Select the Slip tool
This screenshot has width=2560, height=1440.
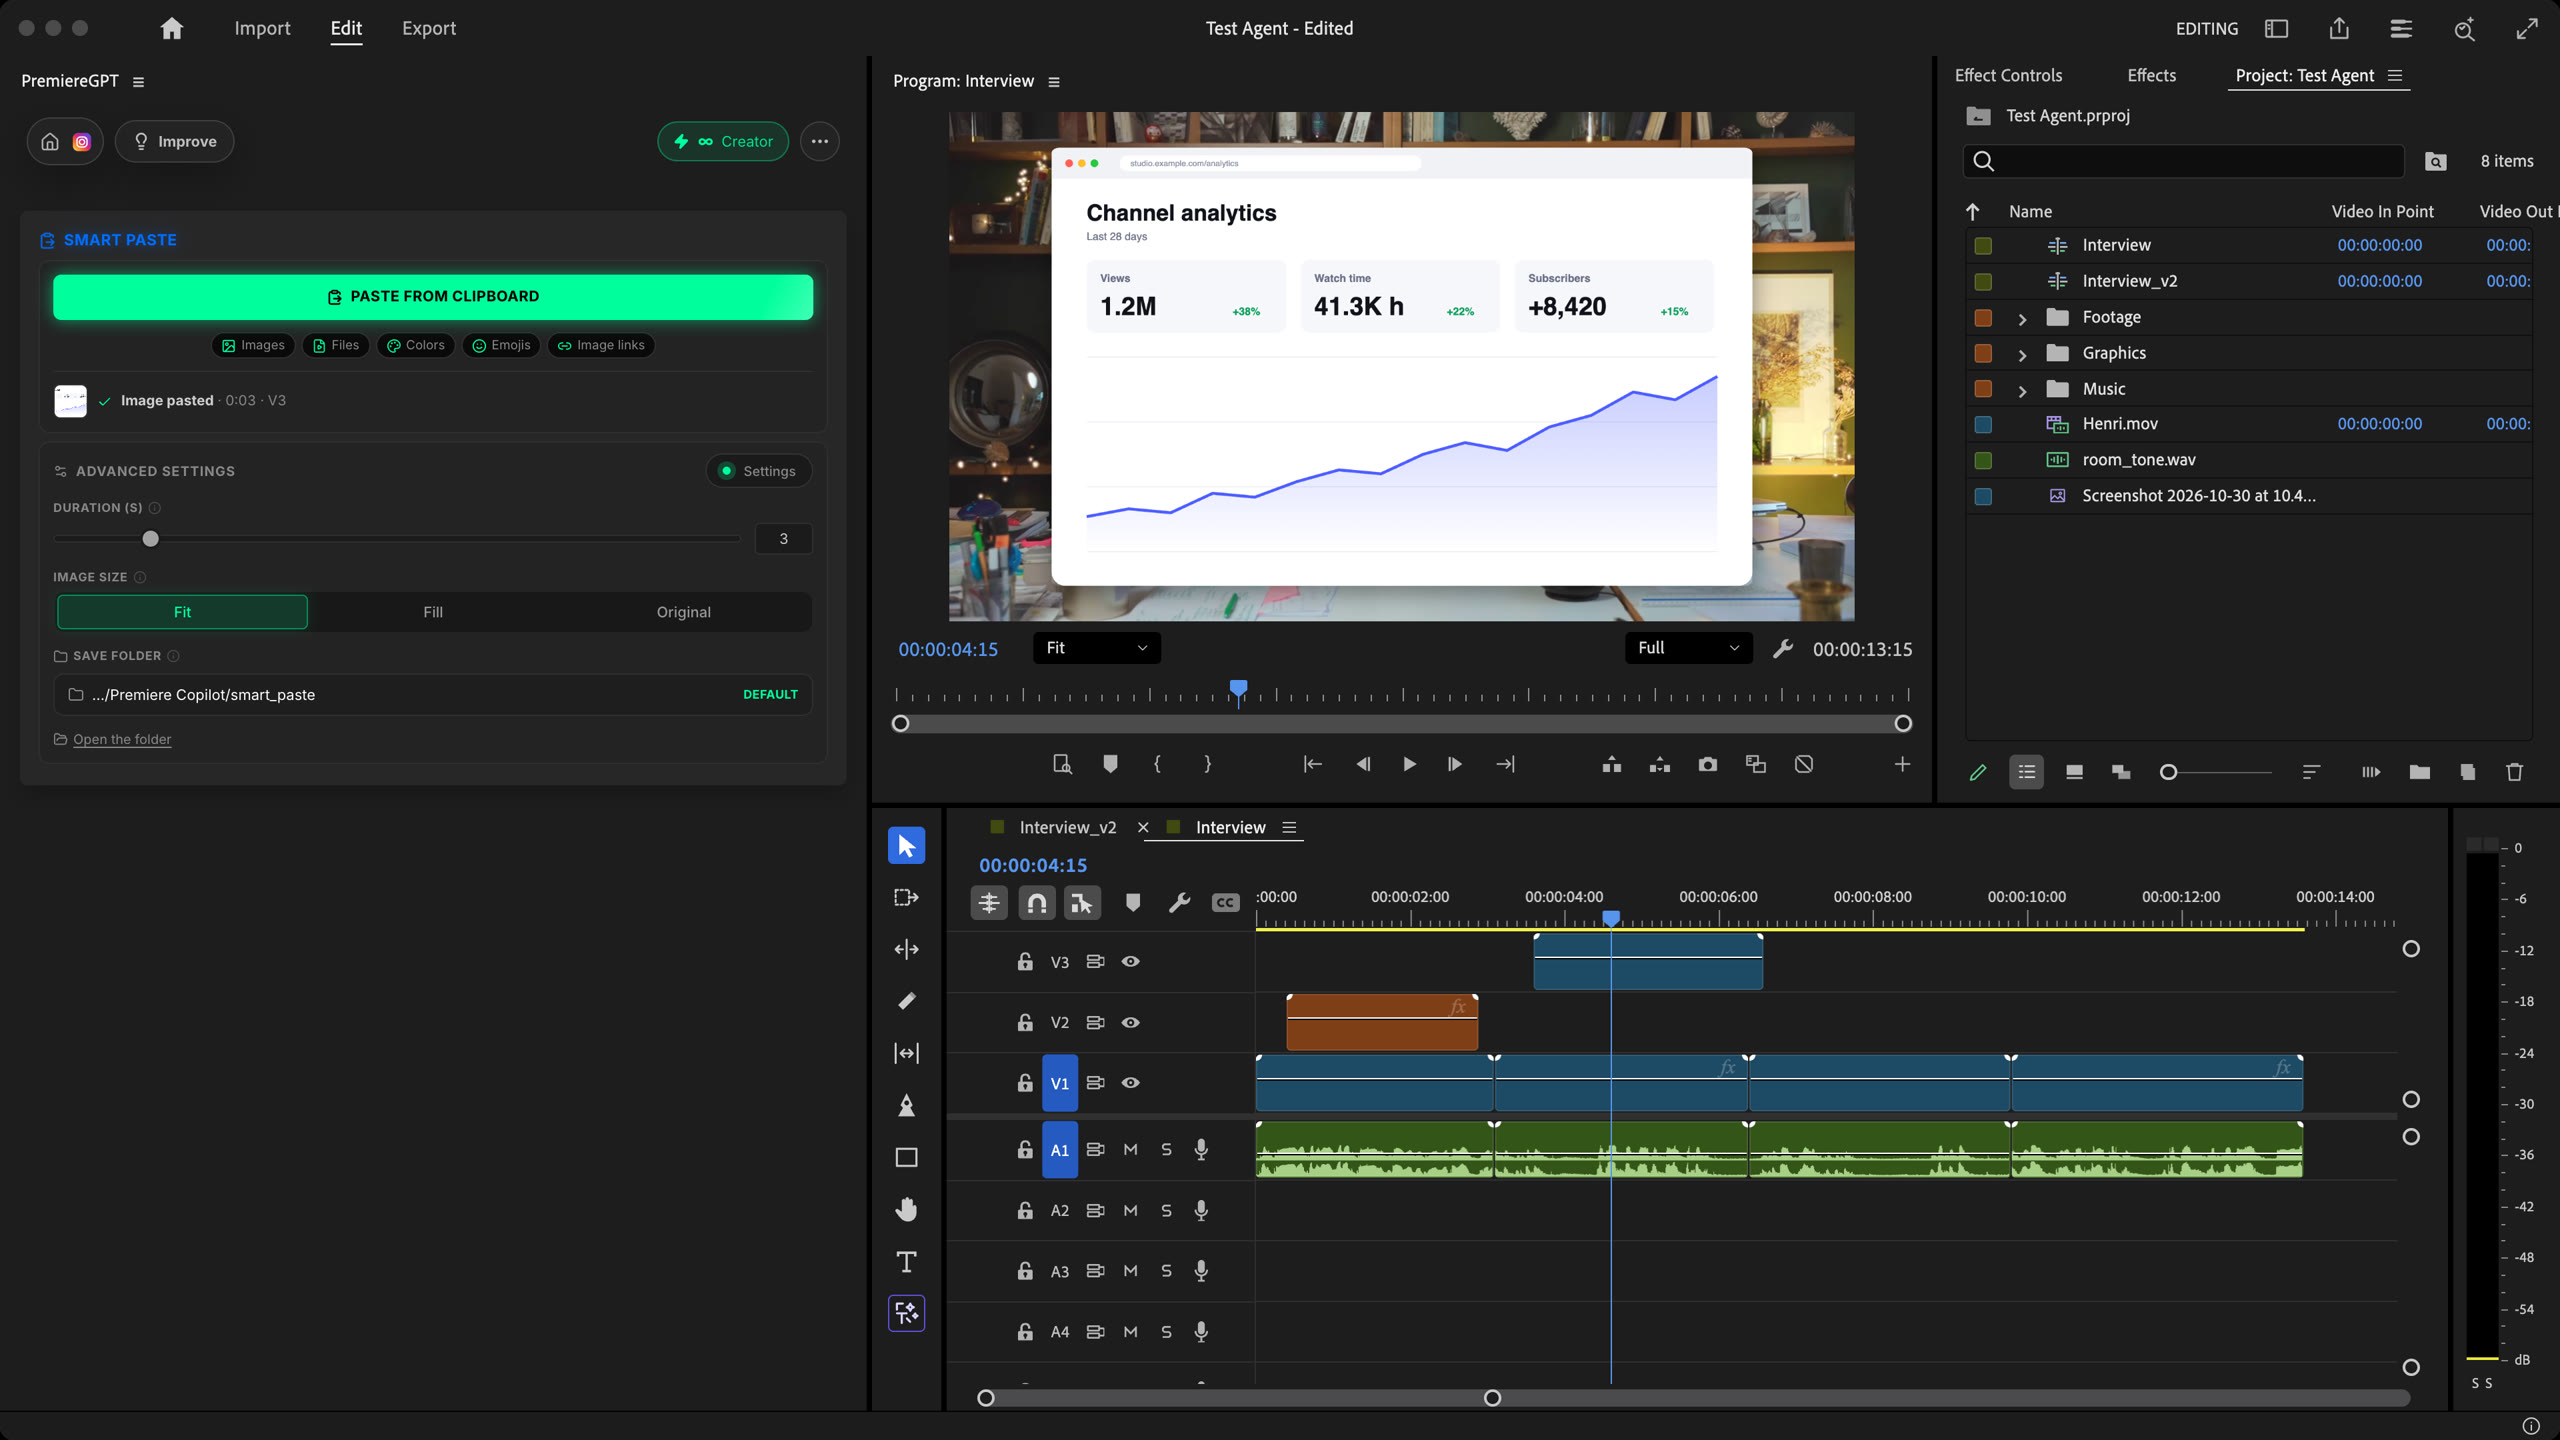[906, 1053]
